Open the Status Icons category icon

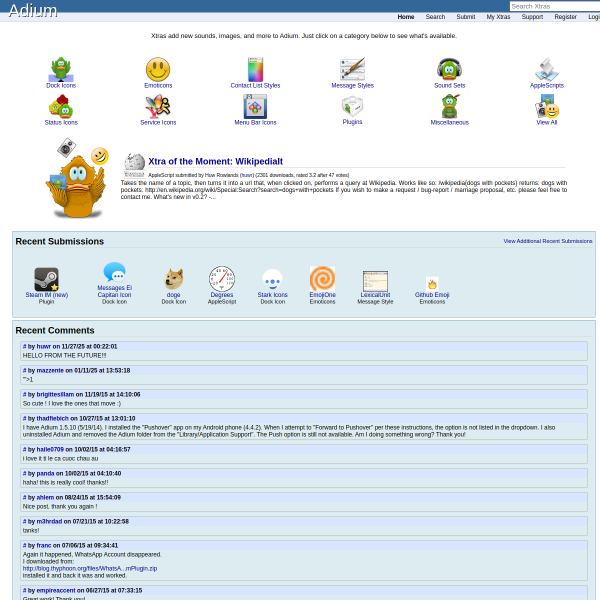pos(61,106)
